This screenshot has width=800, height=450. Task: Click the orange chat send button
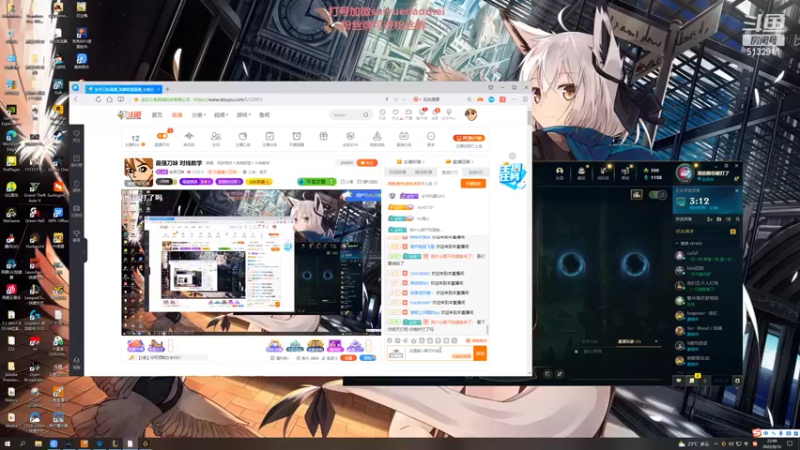480,353
